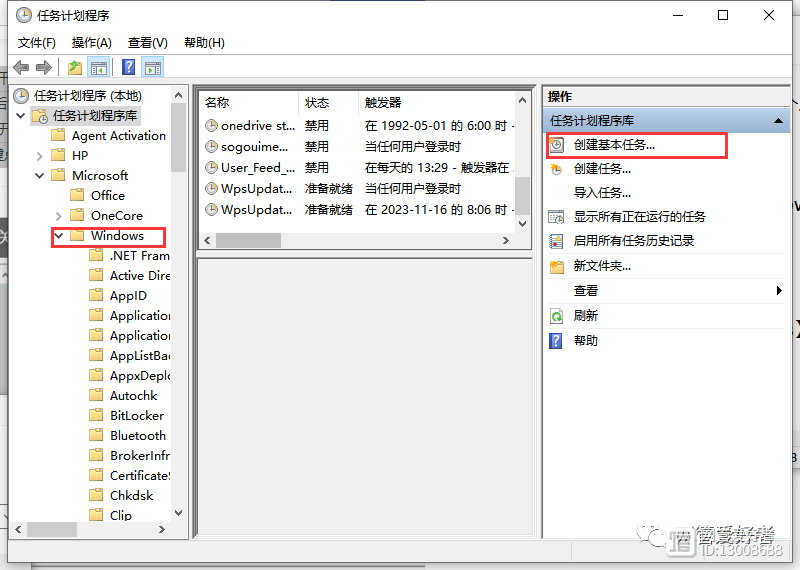The image size is (800, 570).
Task: Click the BitLocker folder icon in tree
Action: (x=96, y=415)
